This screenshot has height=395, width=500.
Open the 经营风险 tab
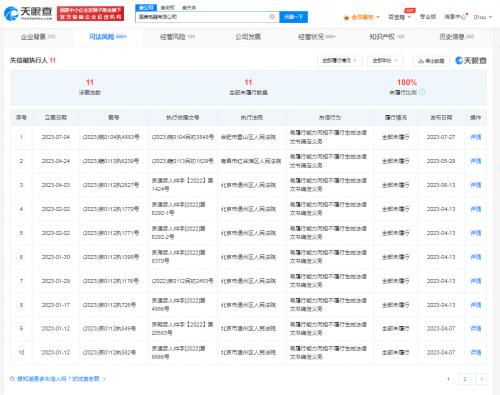click(177, 37)
